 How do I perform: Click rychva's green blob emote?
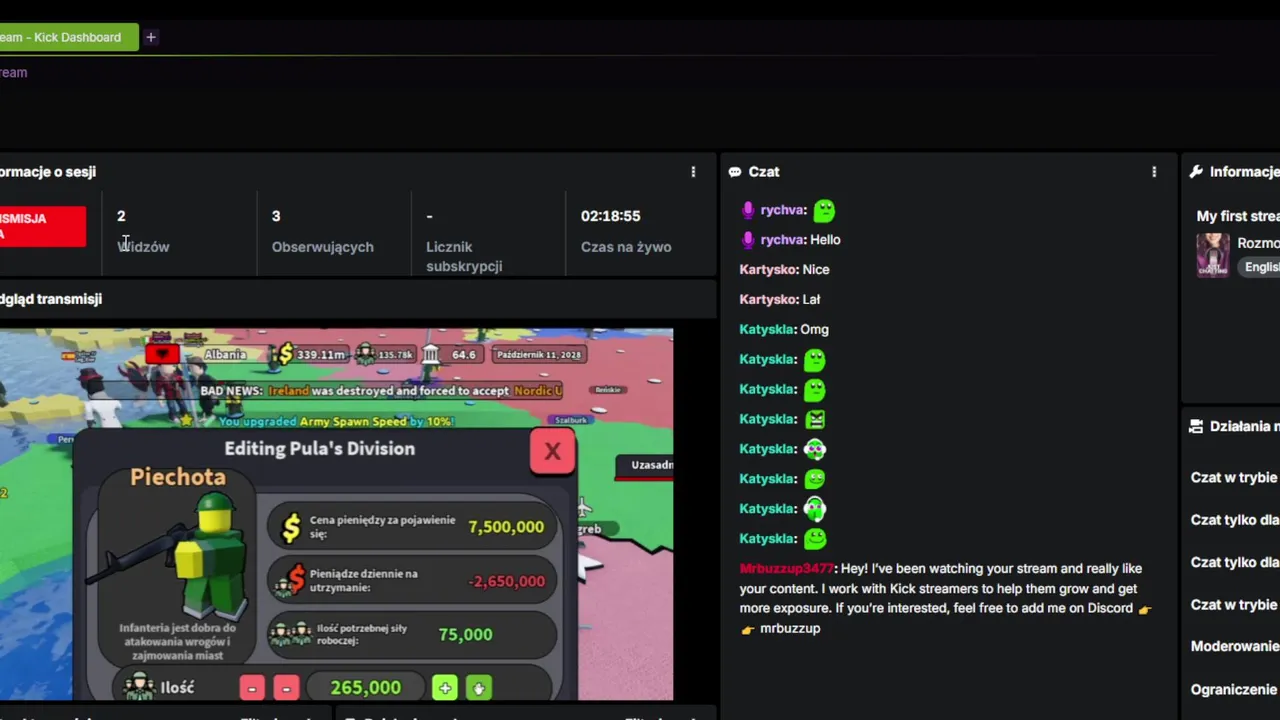(x=824, y=210)
